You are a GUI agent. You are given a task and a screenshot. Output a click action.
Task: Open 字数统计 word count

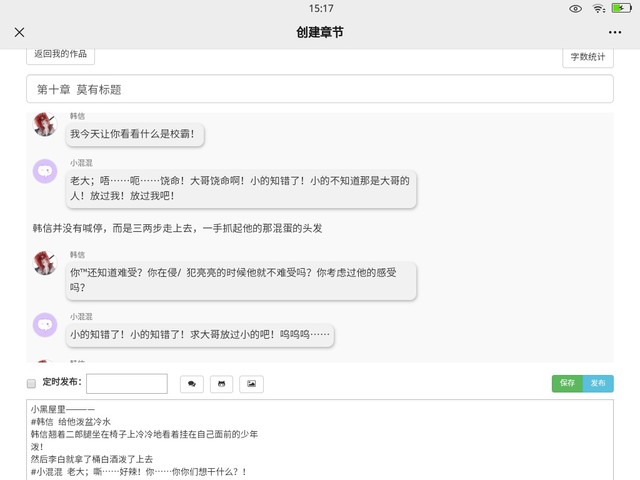tap(588, 57)
